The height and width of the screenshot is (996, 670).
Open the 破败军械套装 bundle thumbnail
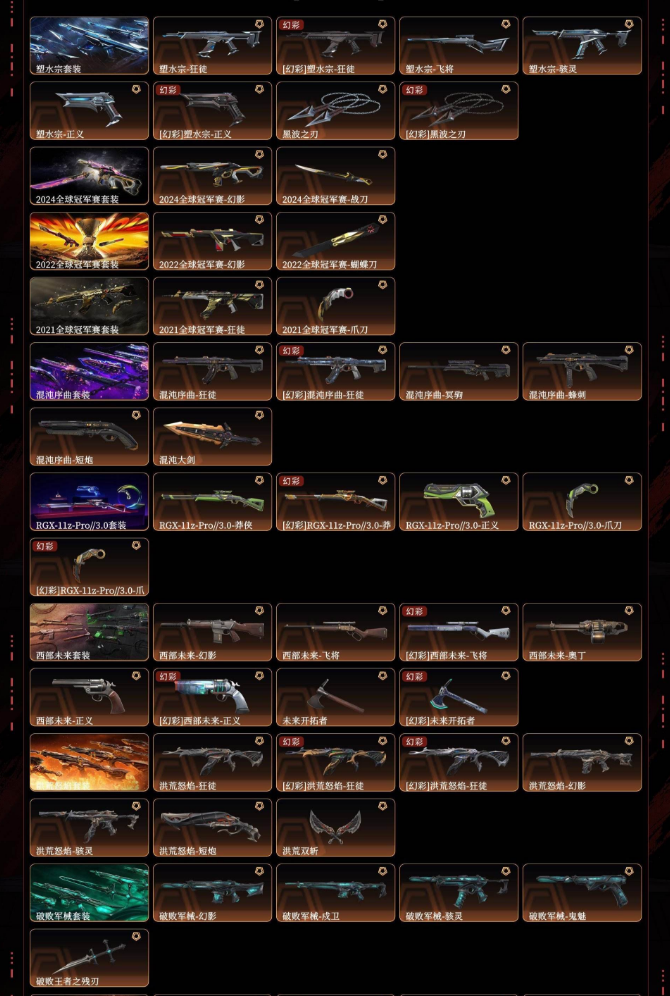[89, 892]
